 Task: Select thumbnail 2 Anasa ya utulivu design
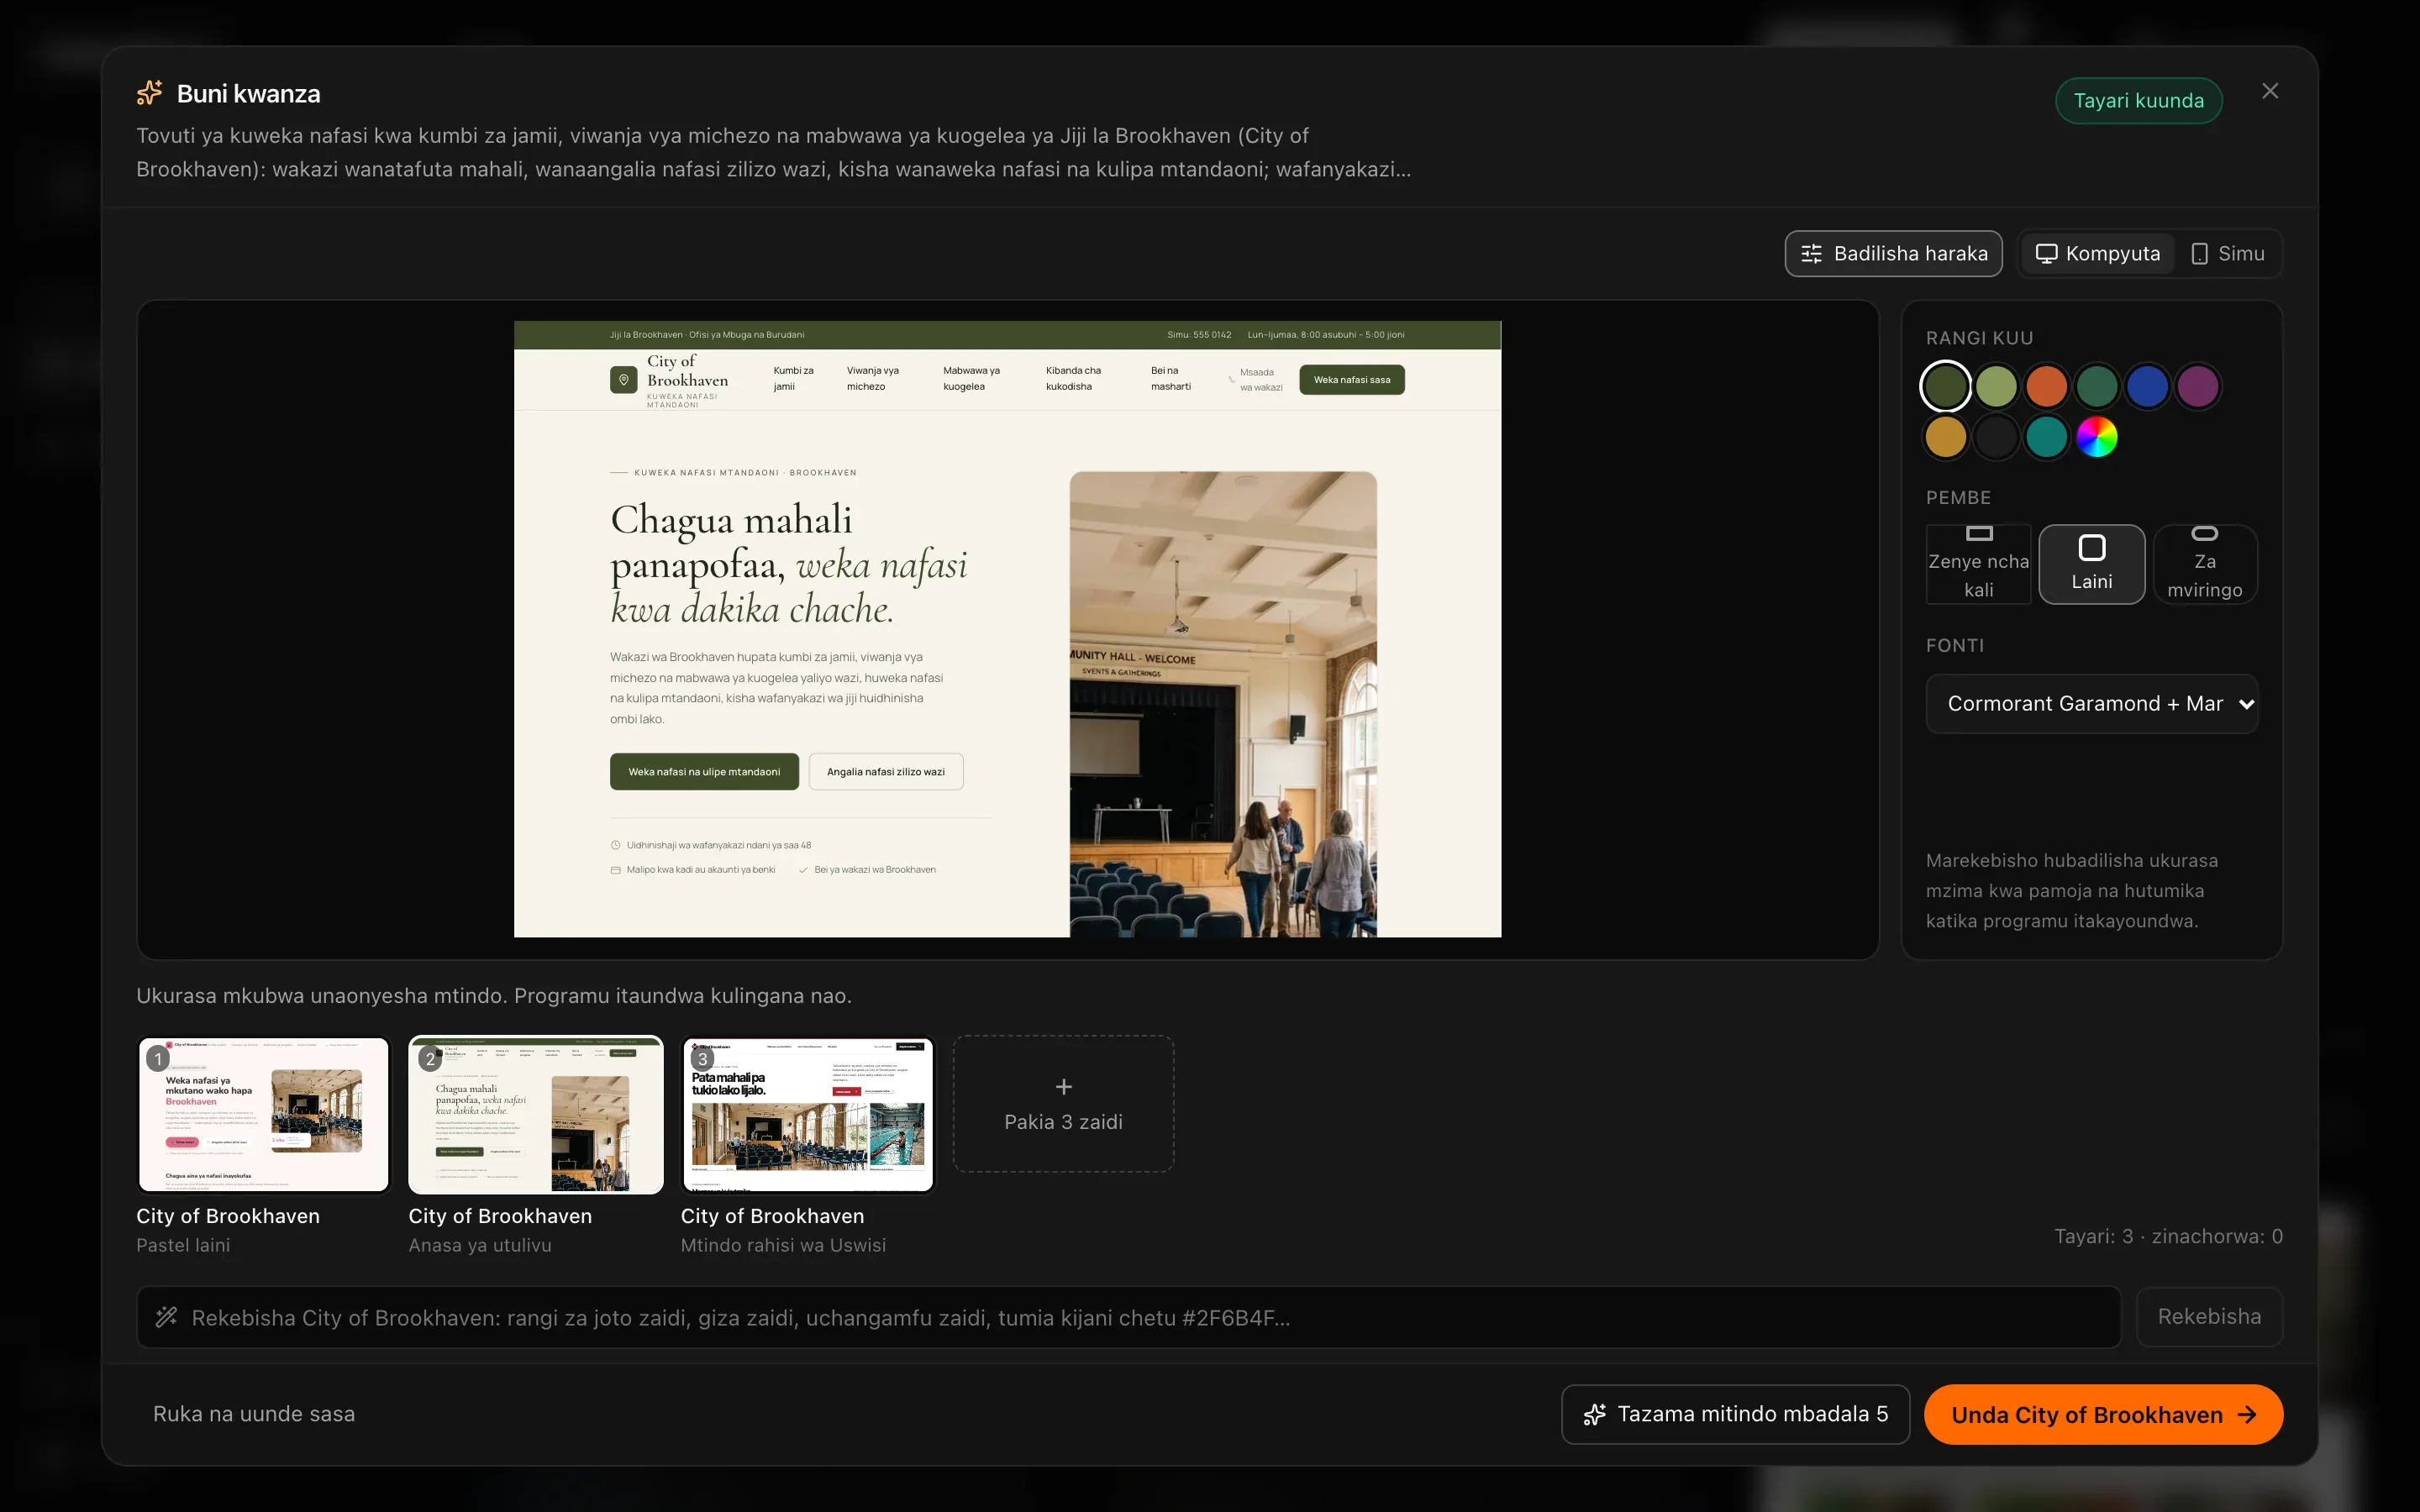click(x=536, y=1114)
